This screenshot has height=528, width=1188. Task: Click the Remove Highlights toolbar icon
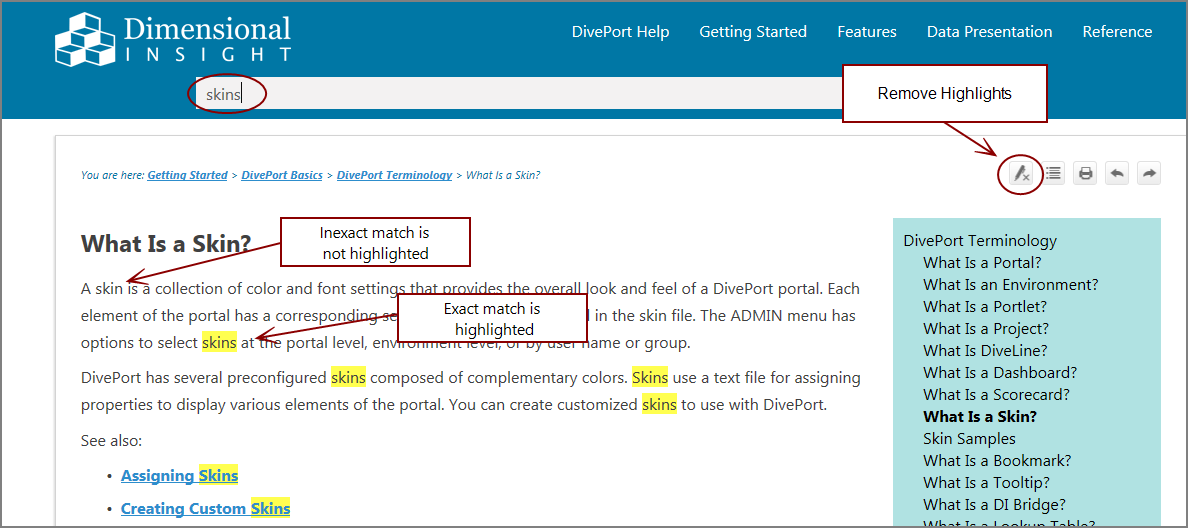(1021, 173)
